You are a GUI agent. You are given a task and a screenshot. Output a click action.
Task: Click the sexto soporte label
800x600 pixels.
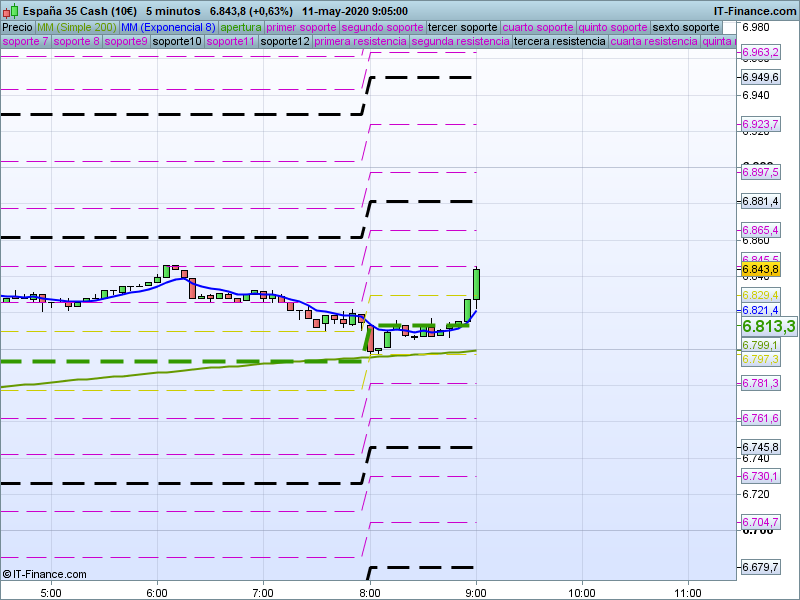coord(685,27)
